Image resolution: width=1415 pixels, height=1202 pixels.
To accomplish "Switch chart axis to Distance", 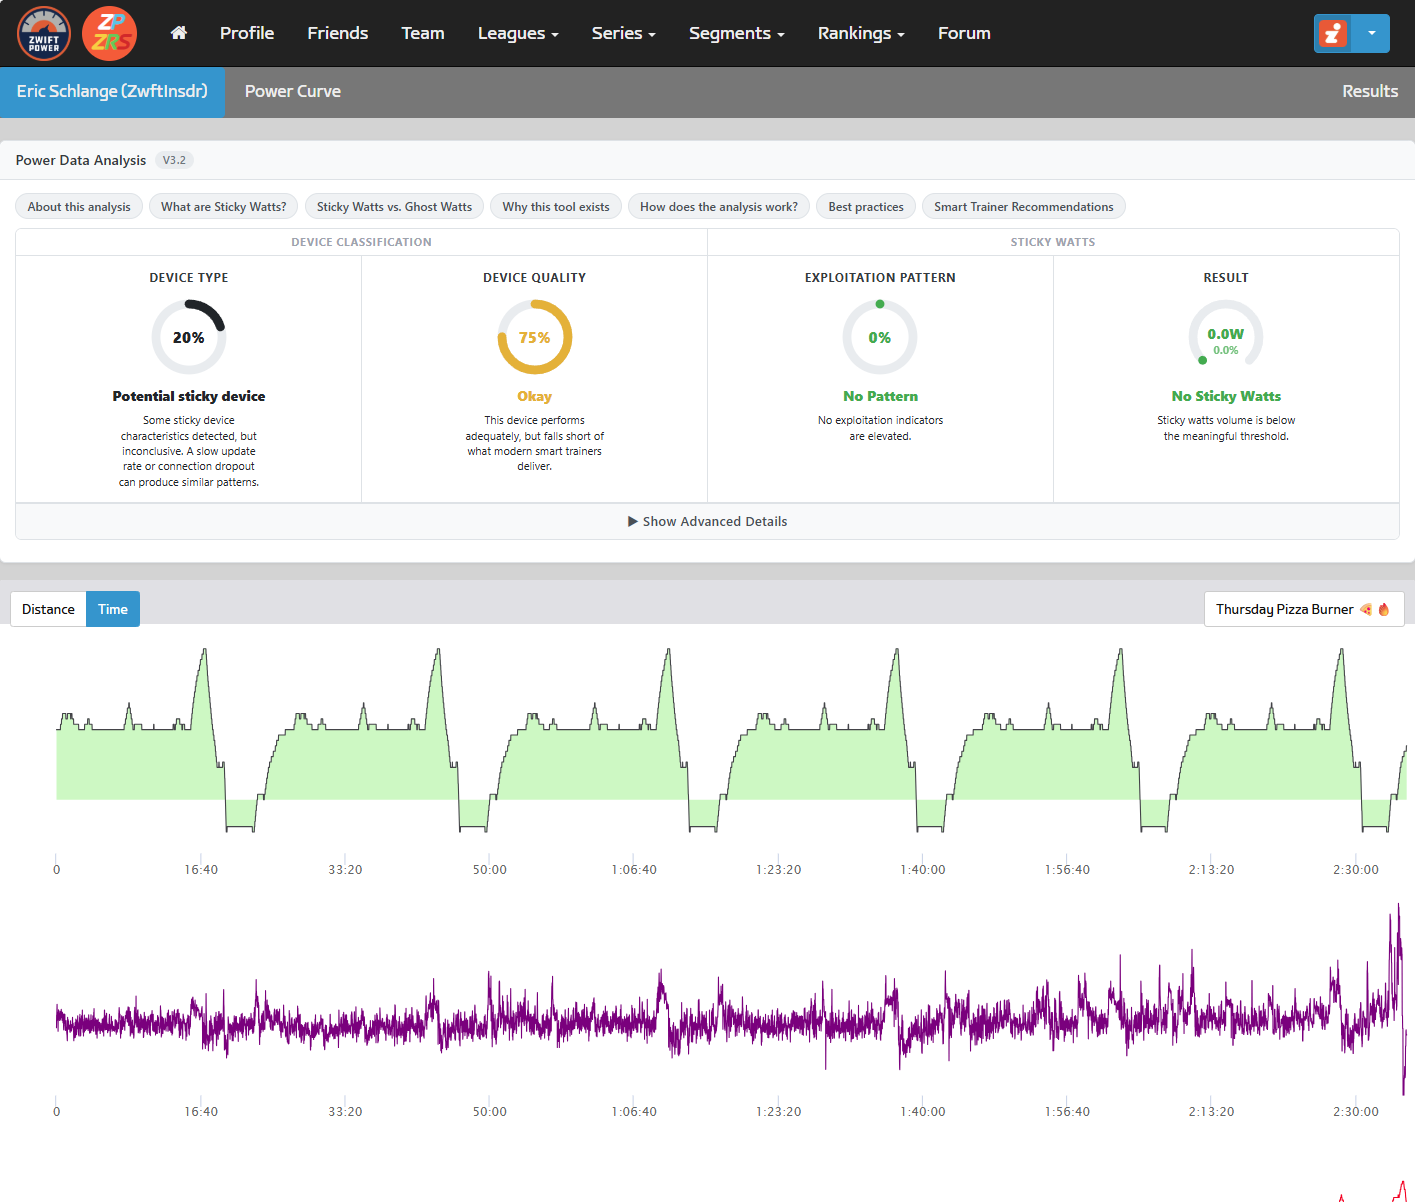I will (x=48, y=609).
